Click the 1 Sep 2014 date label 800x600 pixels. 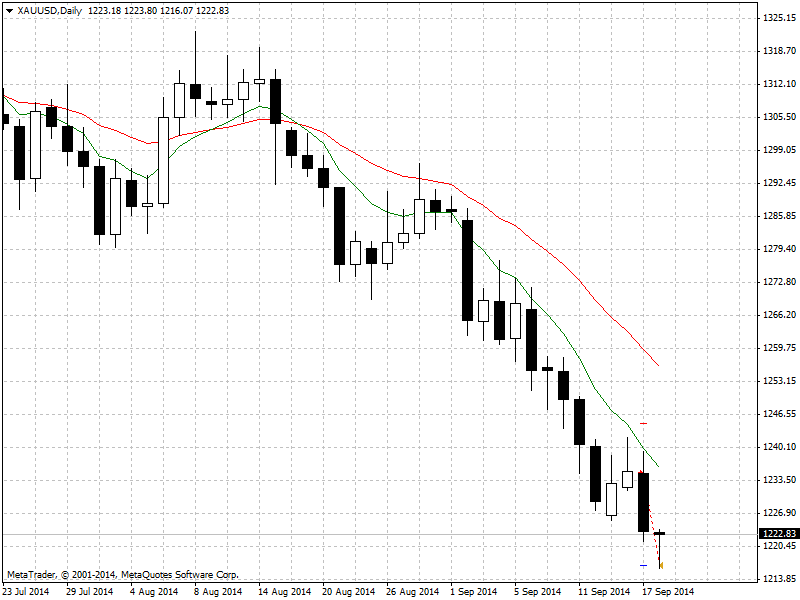click(474, 592)
